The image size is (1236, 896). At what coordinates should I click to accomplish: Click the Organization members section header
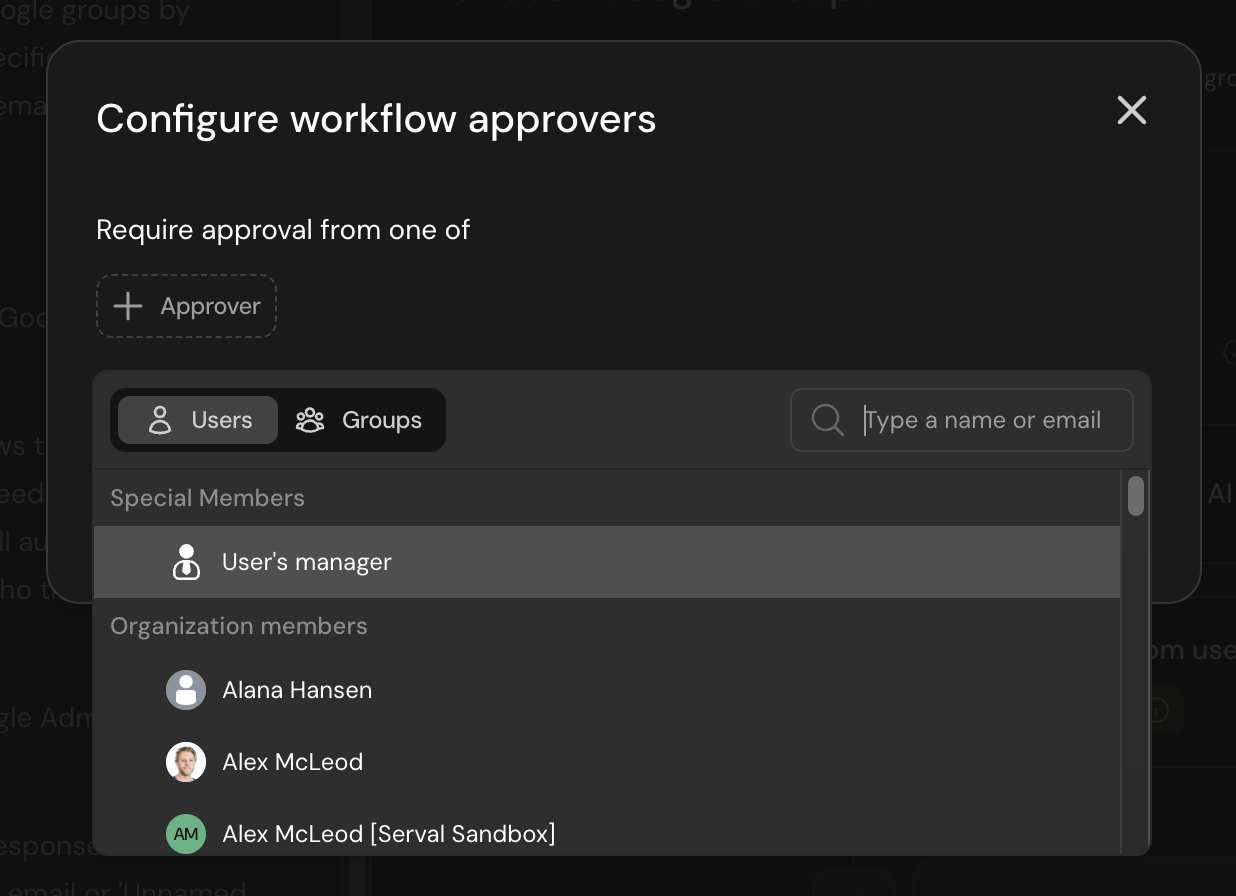(x=239, y=626)
